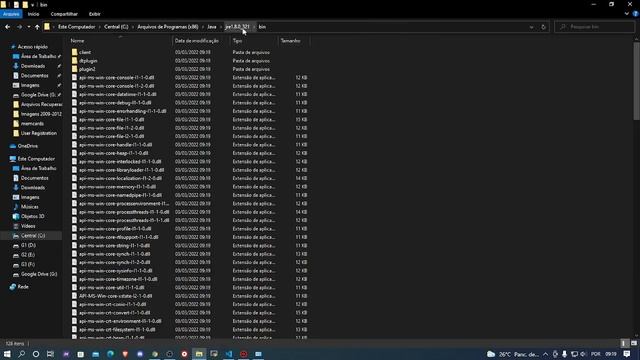Select file api-ms-win-core-console-l1-1-0.dll
Image resolution: width=640 pixels, height=360 pixels.
pos(117,78)
